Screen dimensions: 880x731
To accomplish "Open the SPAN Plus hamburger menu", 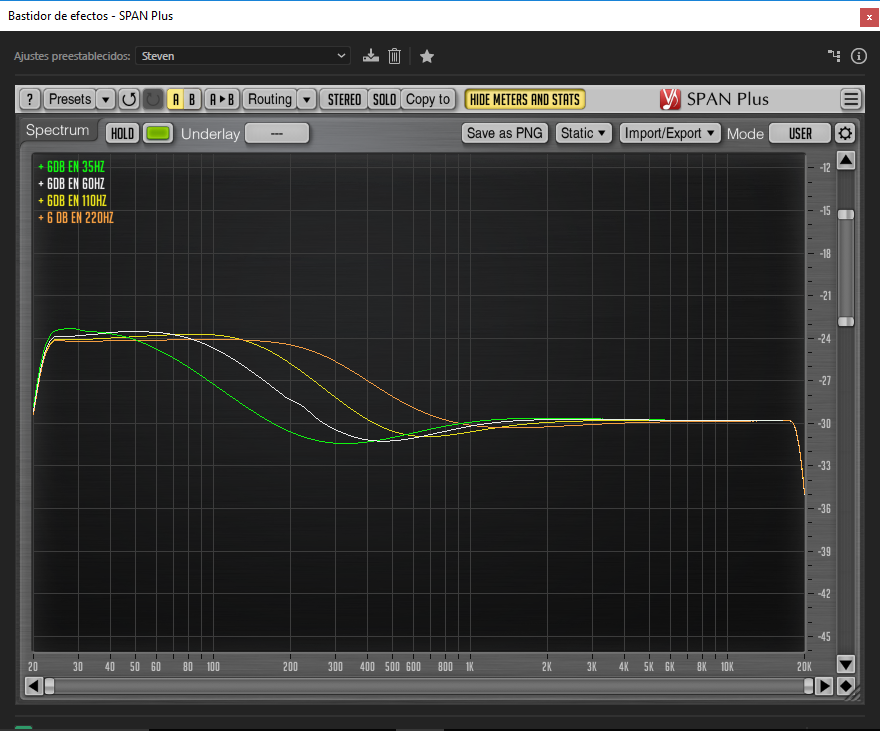I will pos(851,99).
